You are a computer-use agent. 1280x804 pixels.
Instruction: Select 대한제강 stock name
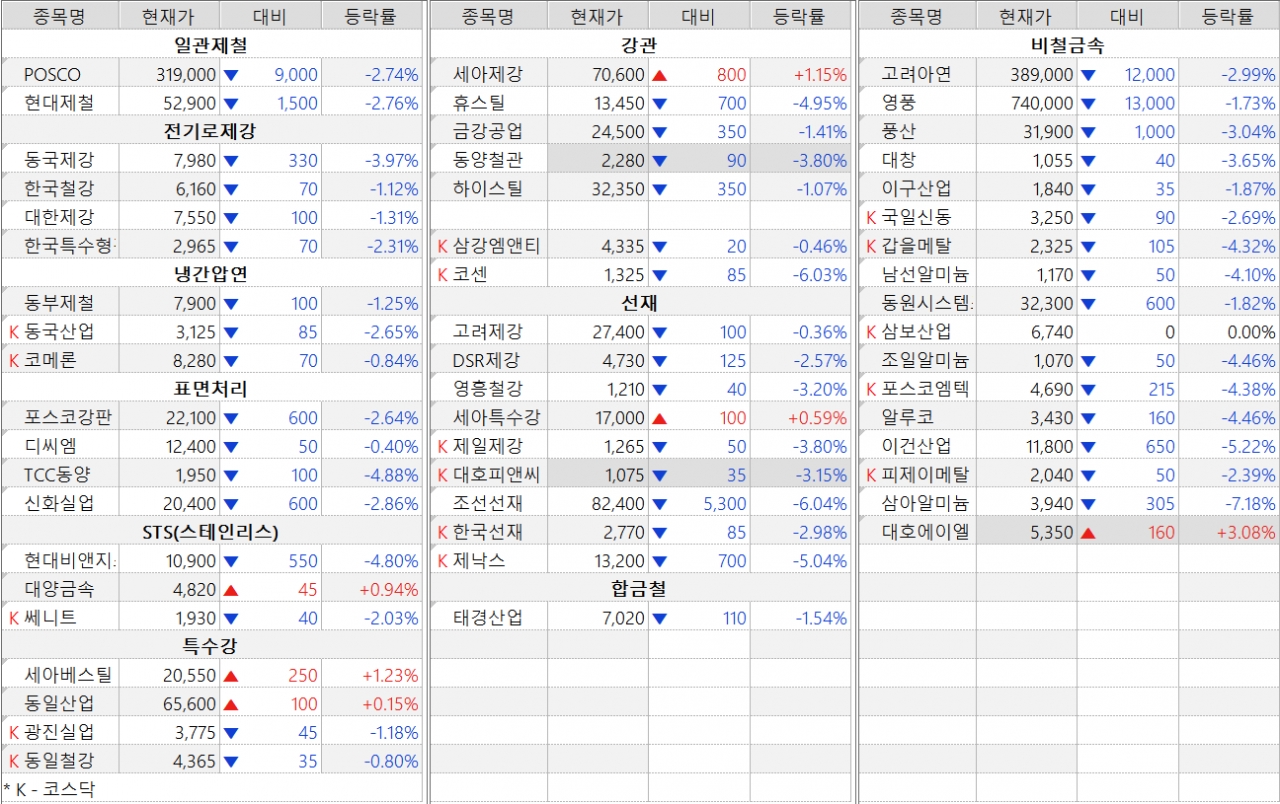click(59, 217)
